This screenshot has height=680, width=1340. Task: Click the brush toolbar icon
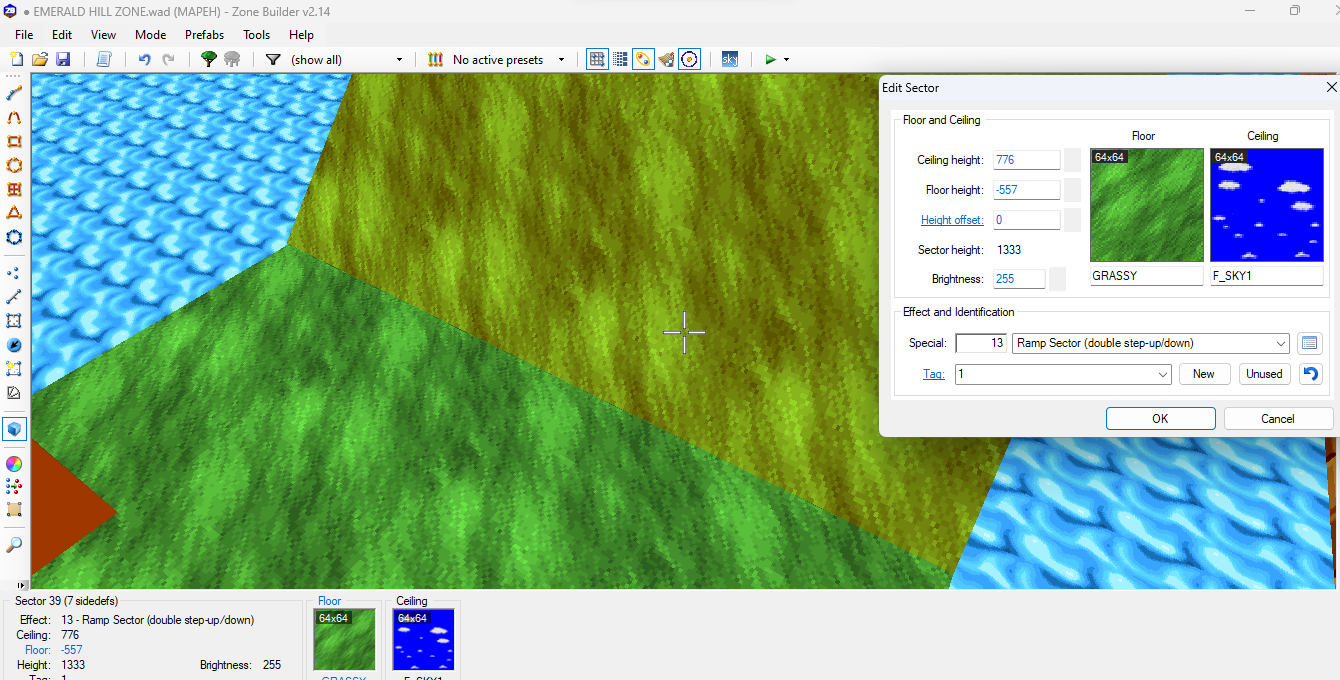(x=666, y=60)
